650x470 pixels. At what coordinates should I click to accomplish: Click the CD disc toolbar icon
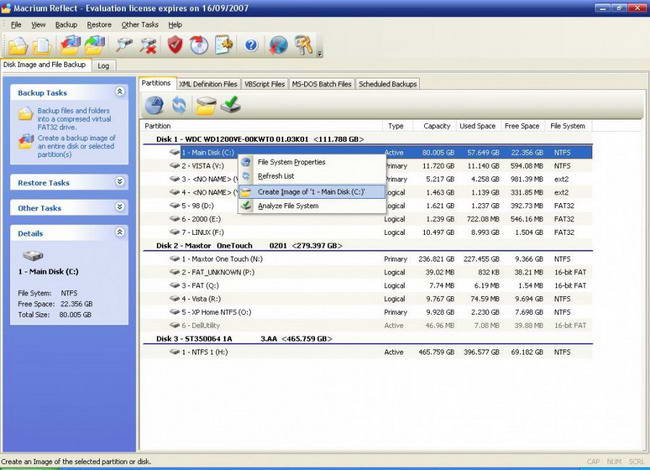pos(199,45)
